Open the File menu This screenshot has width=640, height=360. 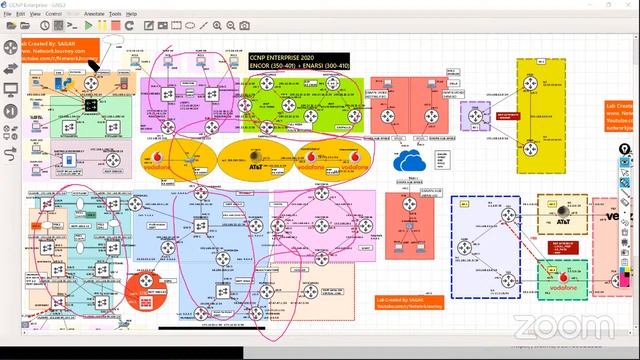click(7, 14)
